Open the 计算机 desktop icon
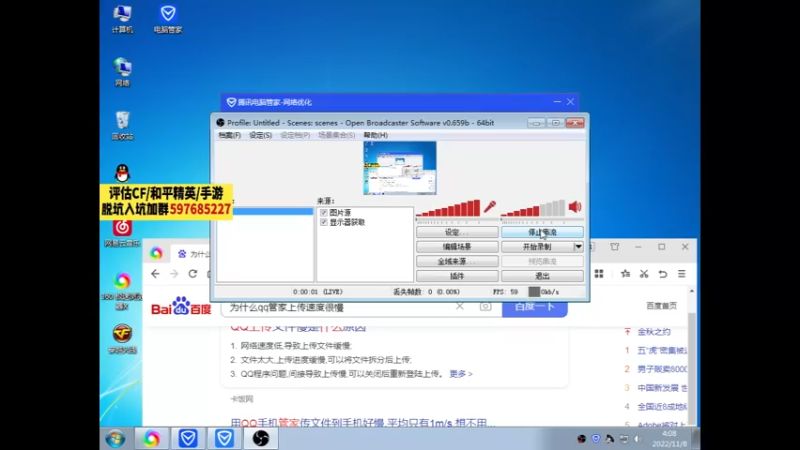 coord(122,19)
